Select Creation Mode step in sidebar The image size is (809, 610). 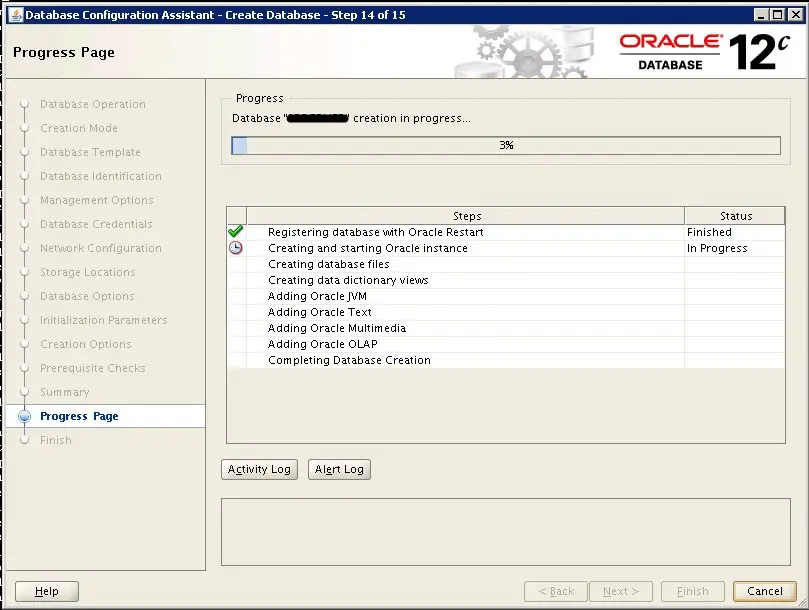coord(79,128)
